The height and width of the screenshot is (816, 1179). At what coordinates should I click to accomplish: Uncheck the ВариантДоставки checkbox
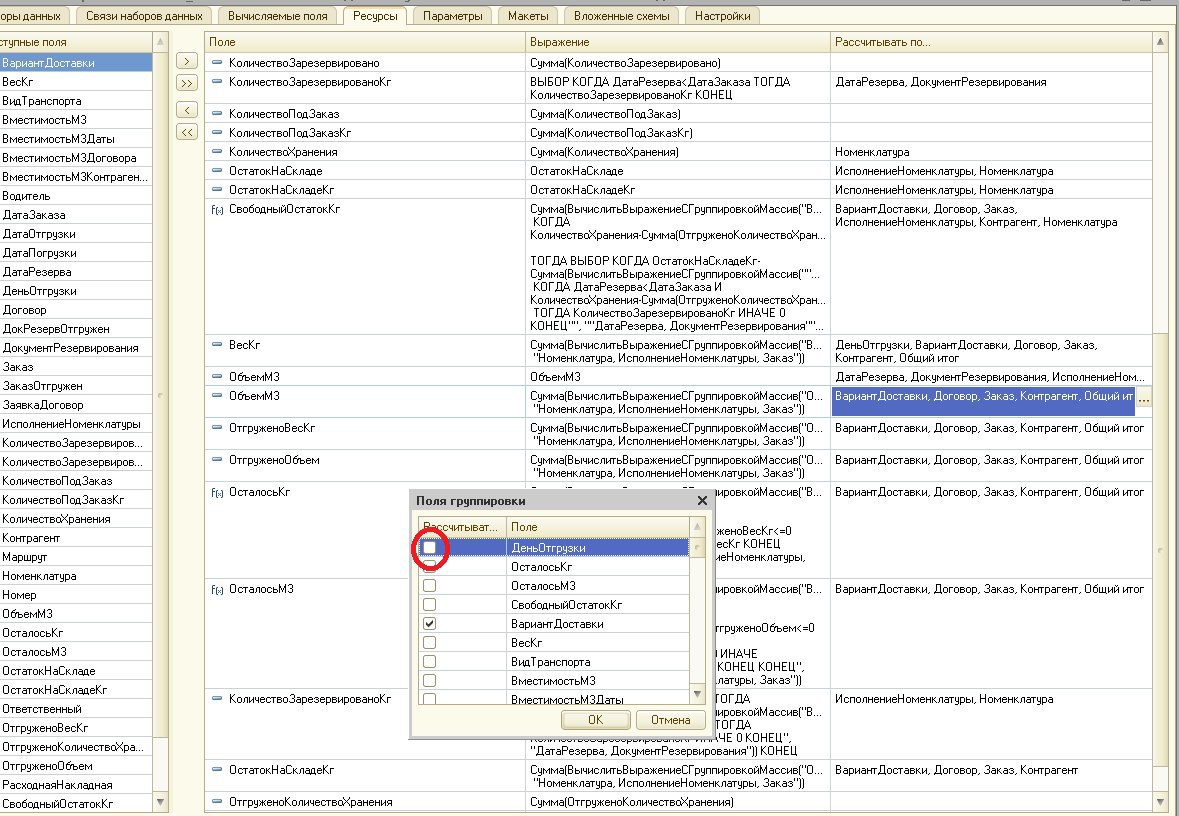(429, 623)
